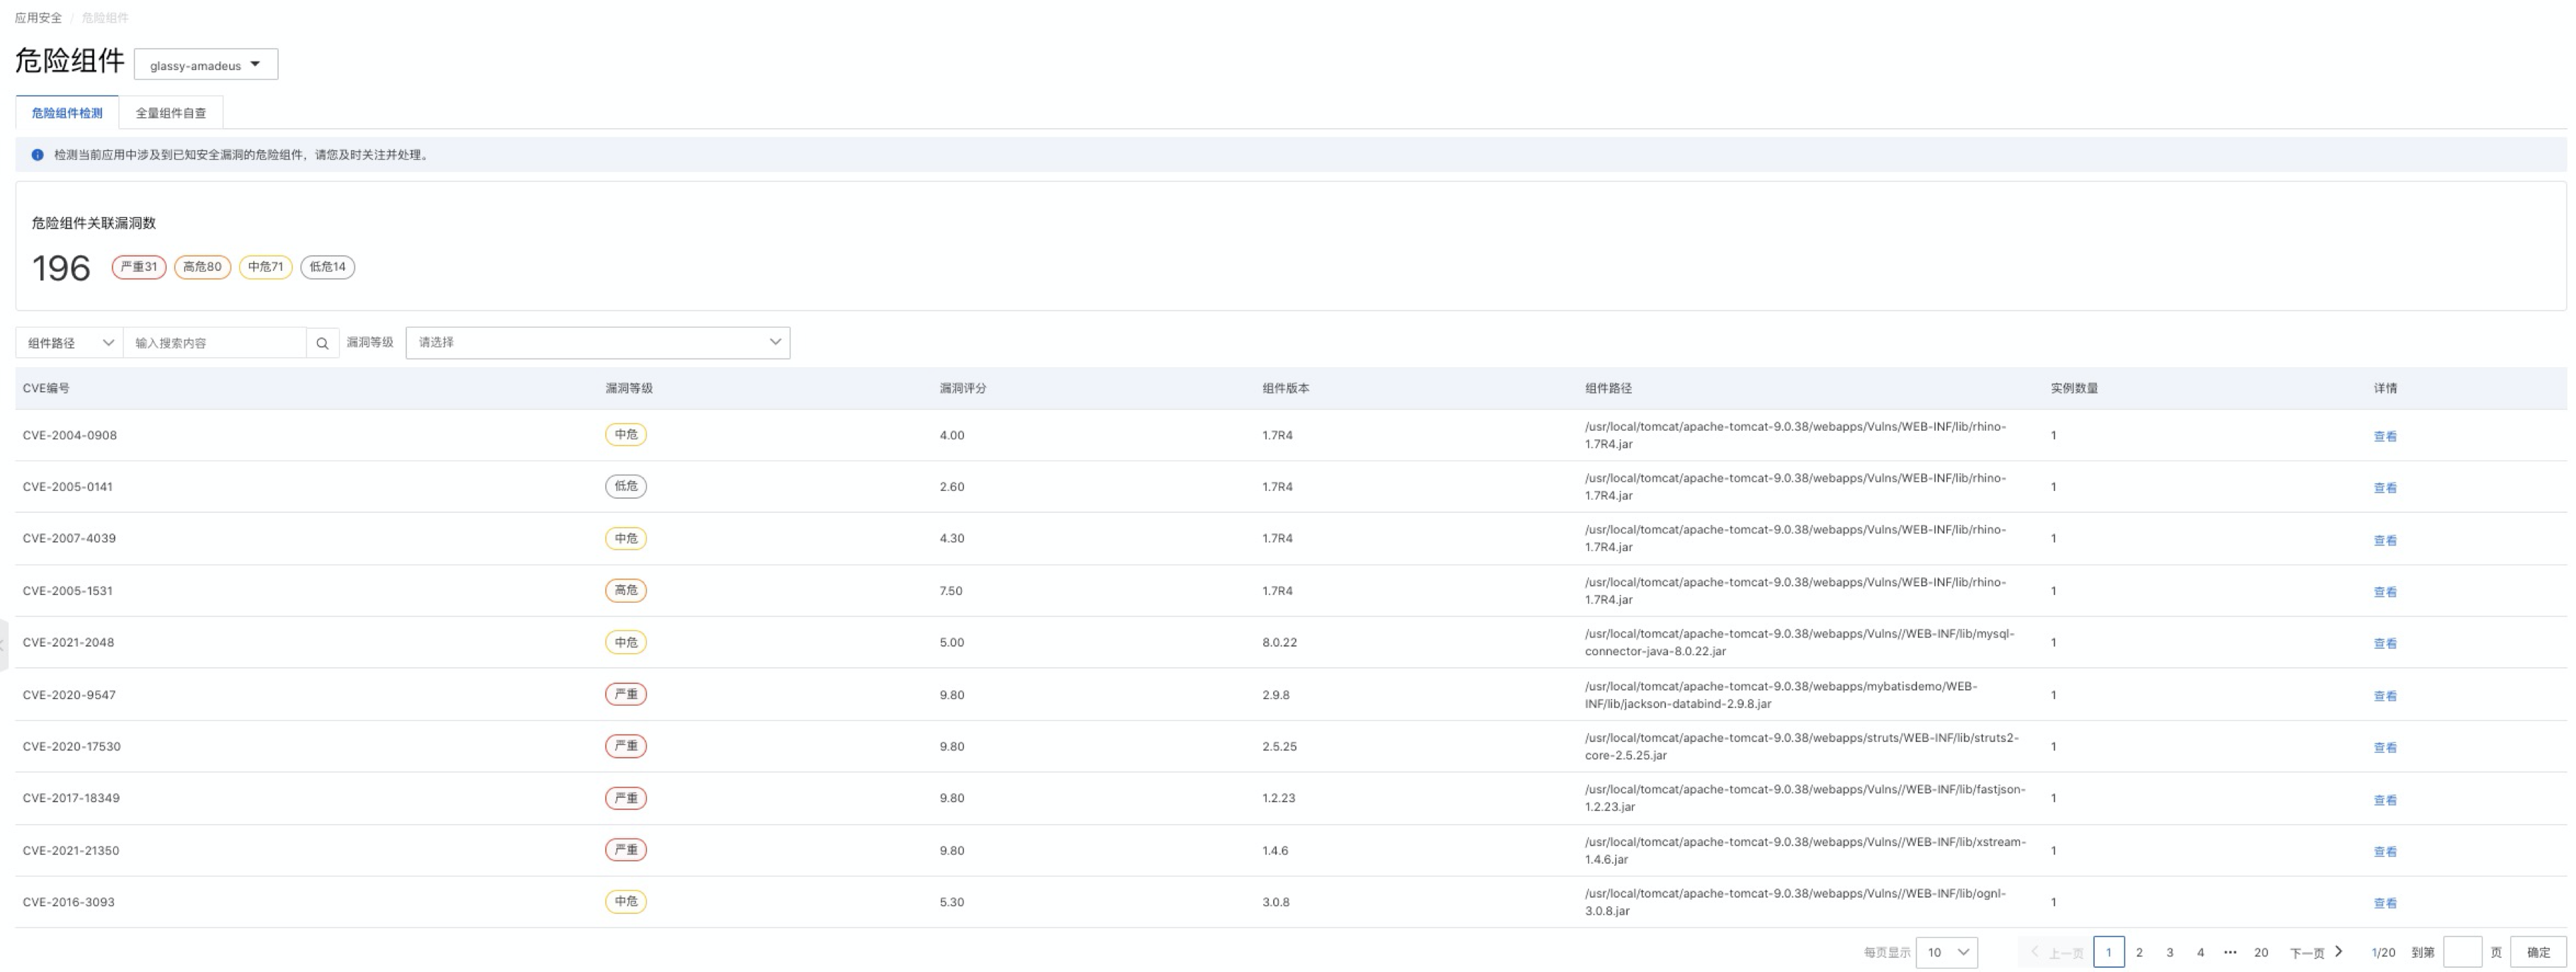Click the blue info icon in banner
This screenshot has height=972, width=2576.
[x=38, y=155]
